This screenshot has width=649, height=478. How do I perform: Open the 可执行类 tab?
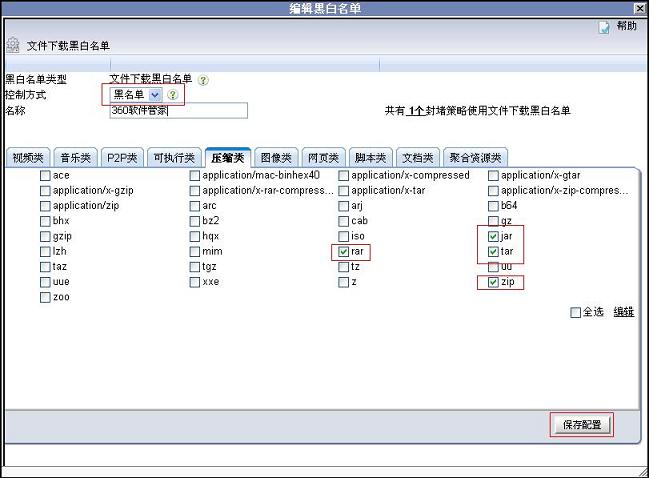[x=173, y=158]
